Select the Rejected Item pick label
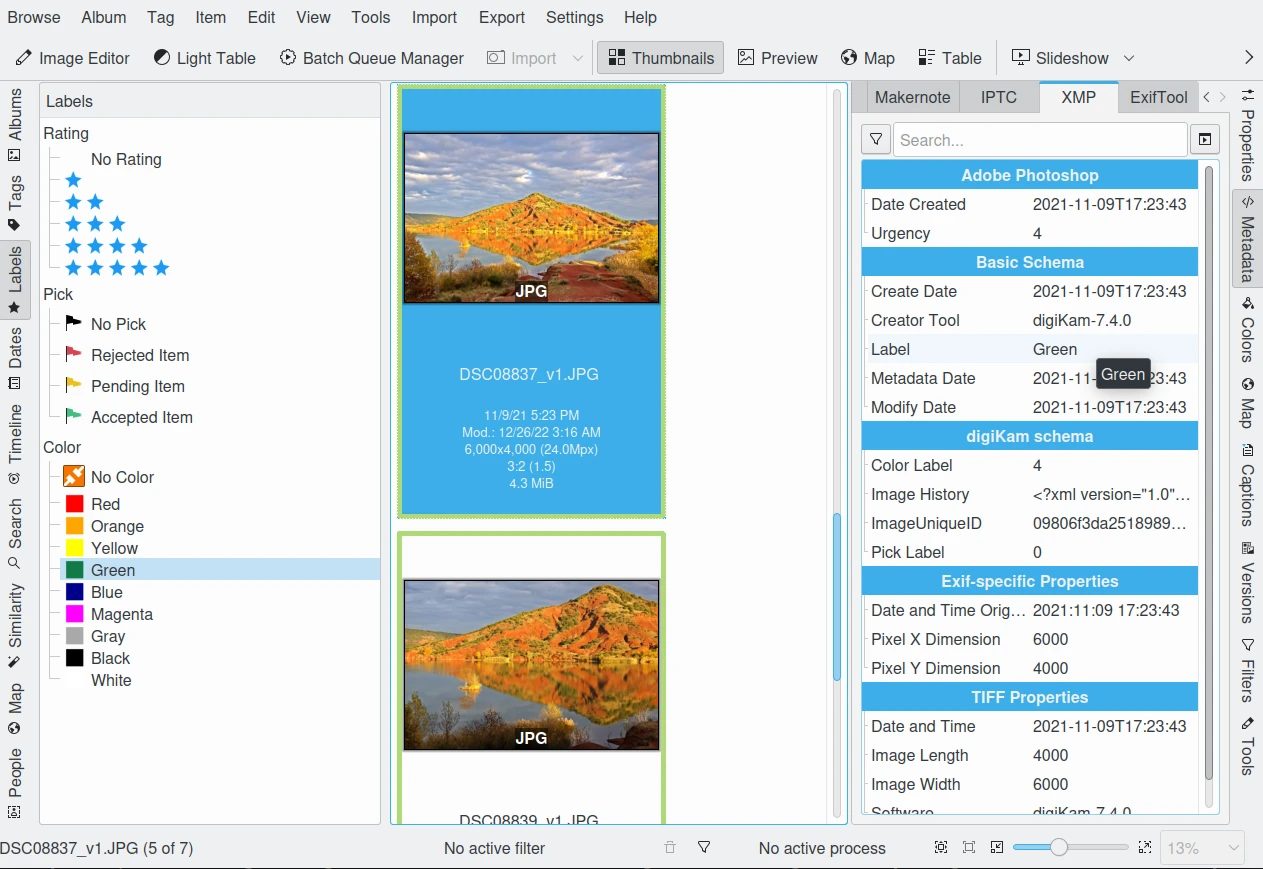The image size is (1263, 869). [x=139, y=355]
